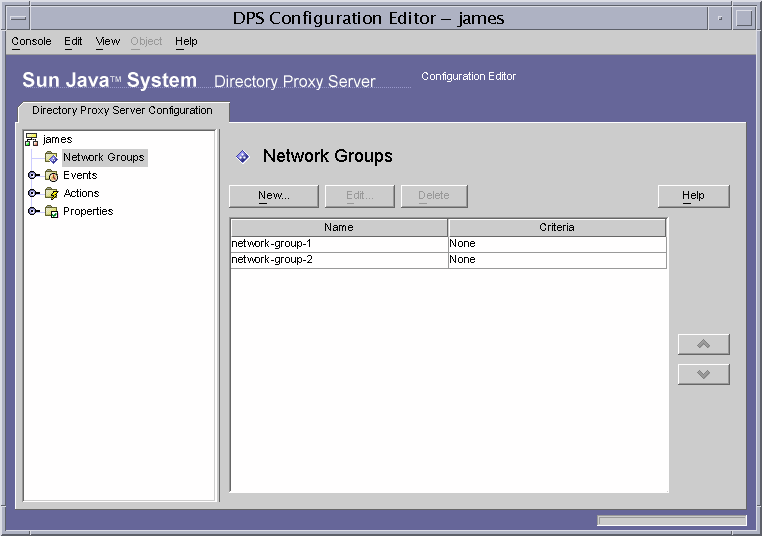762x536 pixels.
Task: Click the Criteria column header
Action: 557,227
